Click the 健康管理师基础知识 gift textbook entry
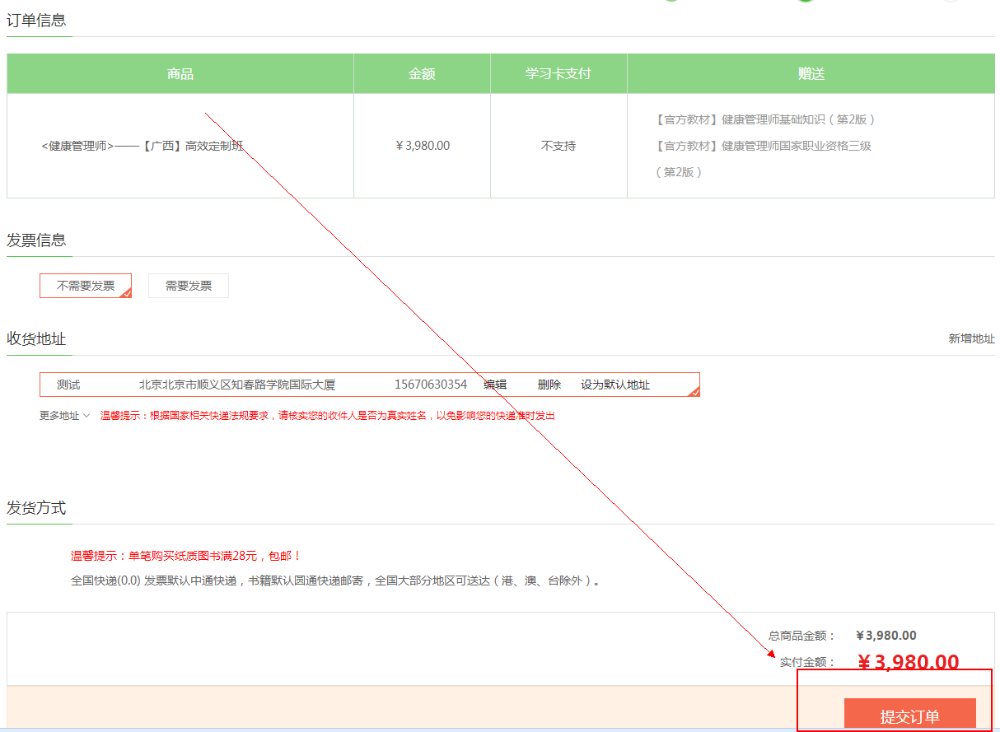 click(766, 119)
